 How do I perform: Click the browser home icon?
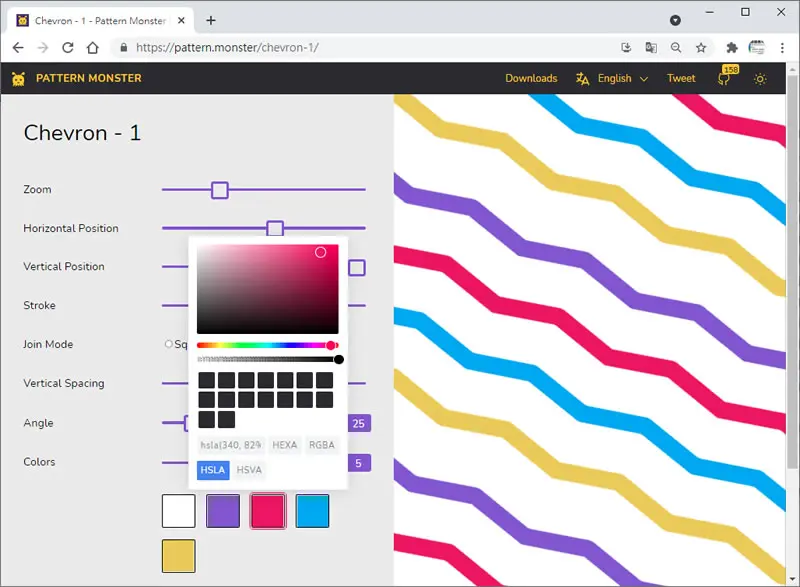click(93, 48)
